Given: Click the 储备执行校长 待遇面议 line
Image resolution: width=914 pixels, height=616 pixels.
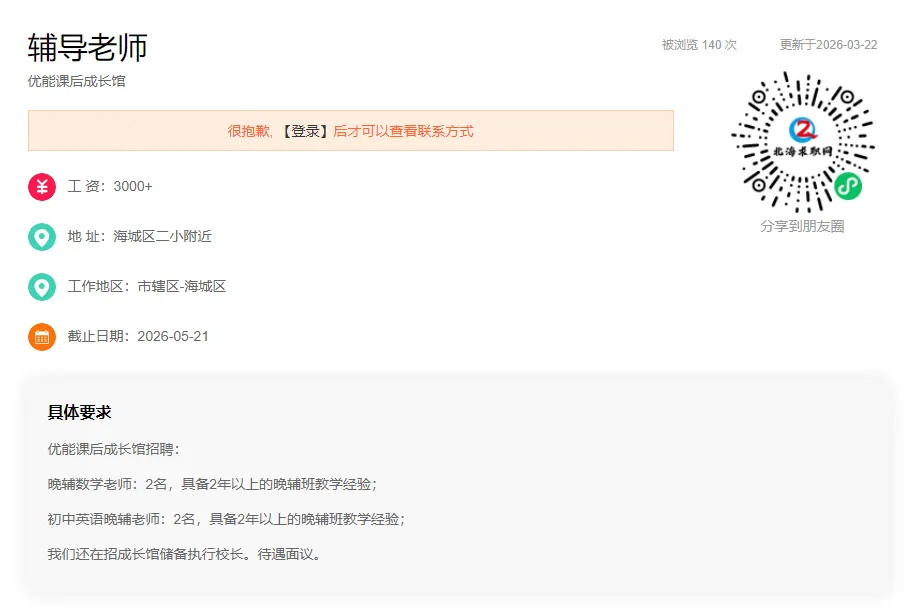Looking at the screenshot, I should point(184,554).
